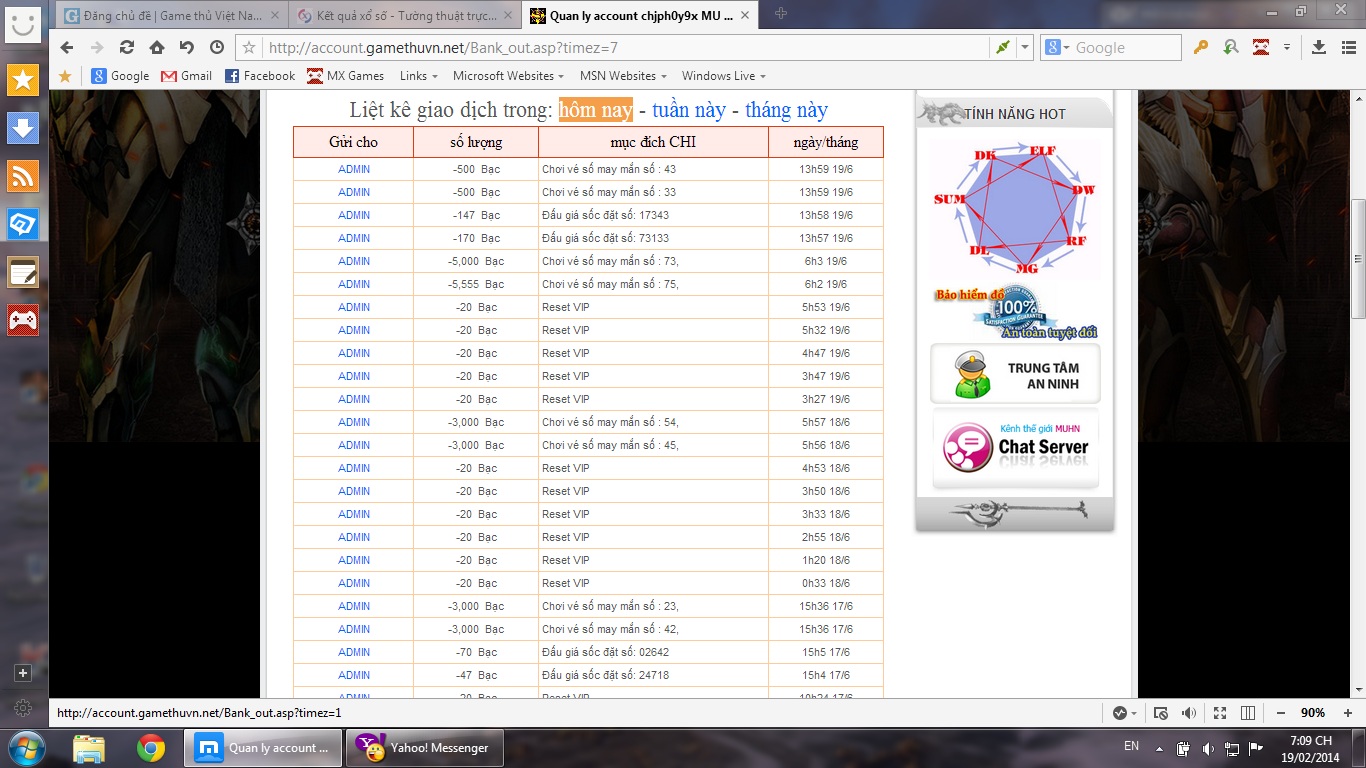The height and width of the screenshot is (768, 1366).
Task: Toggle split screen view icon
Action: (1248, 713)
